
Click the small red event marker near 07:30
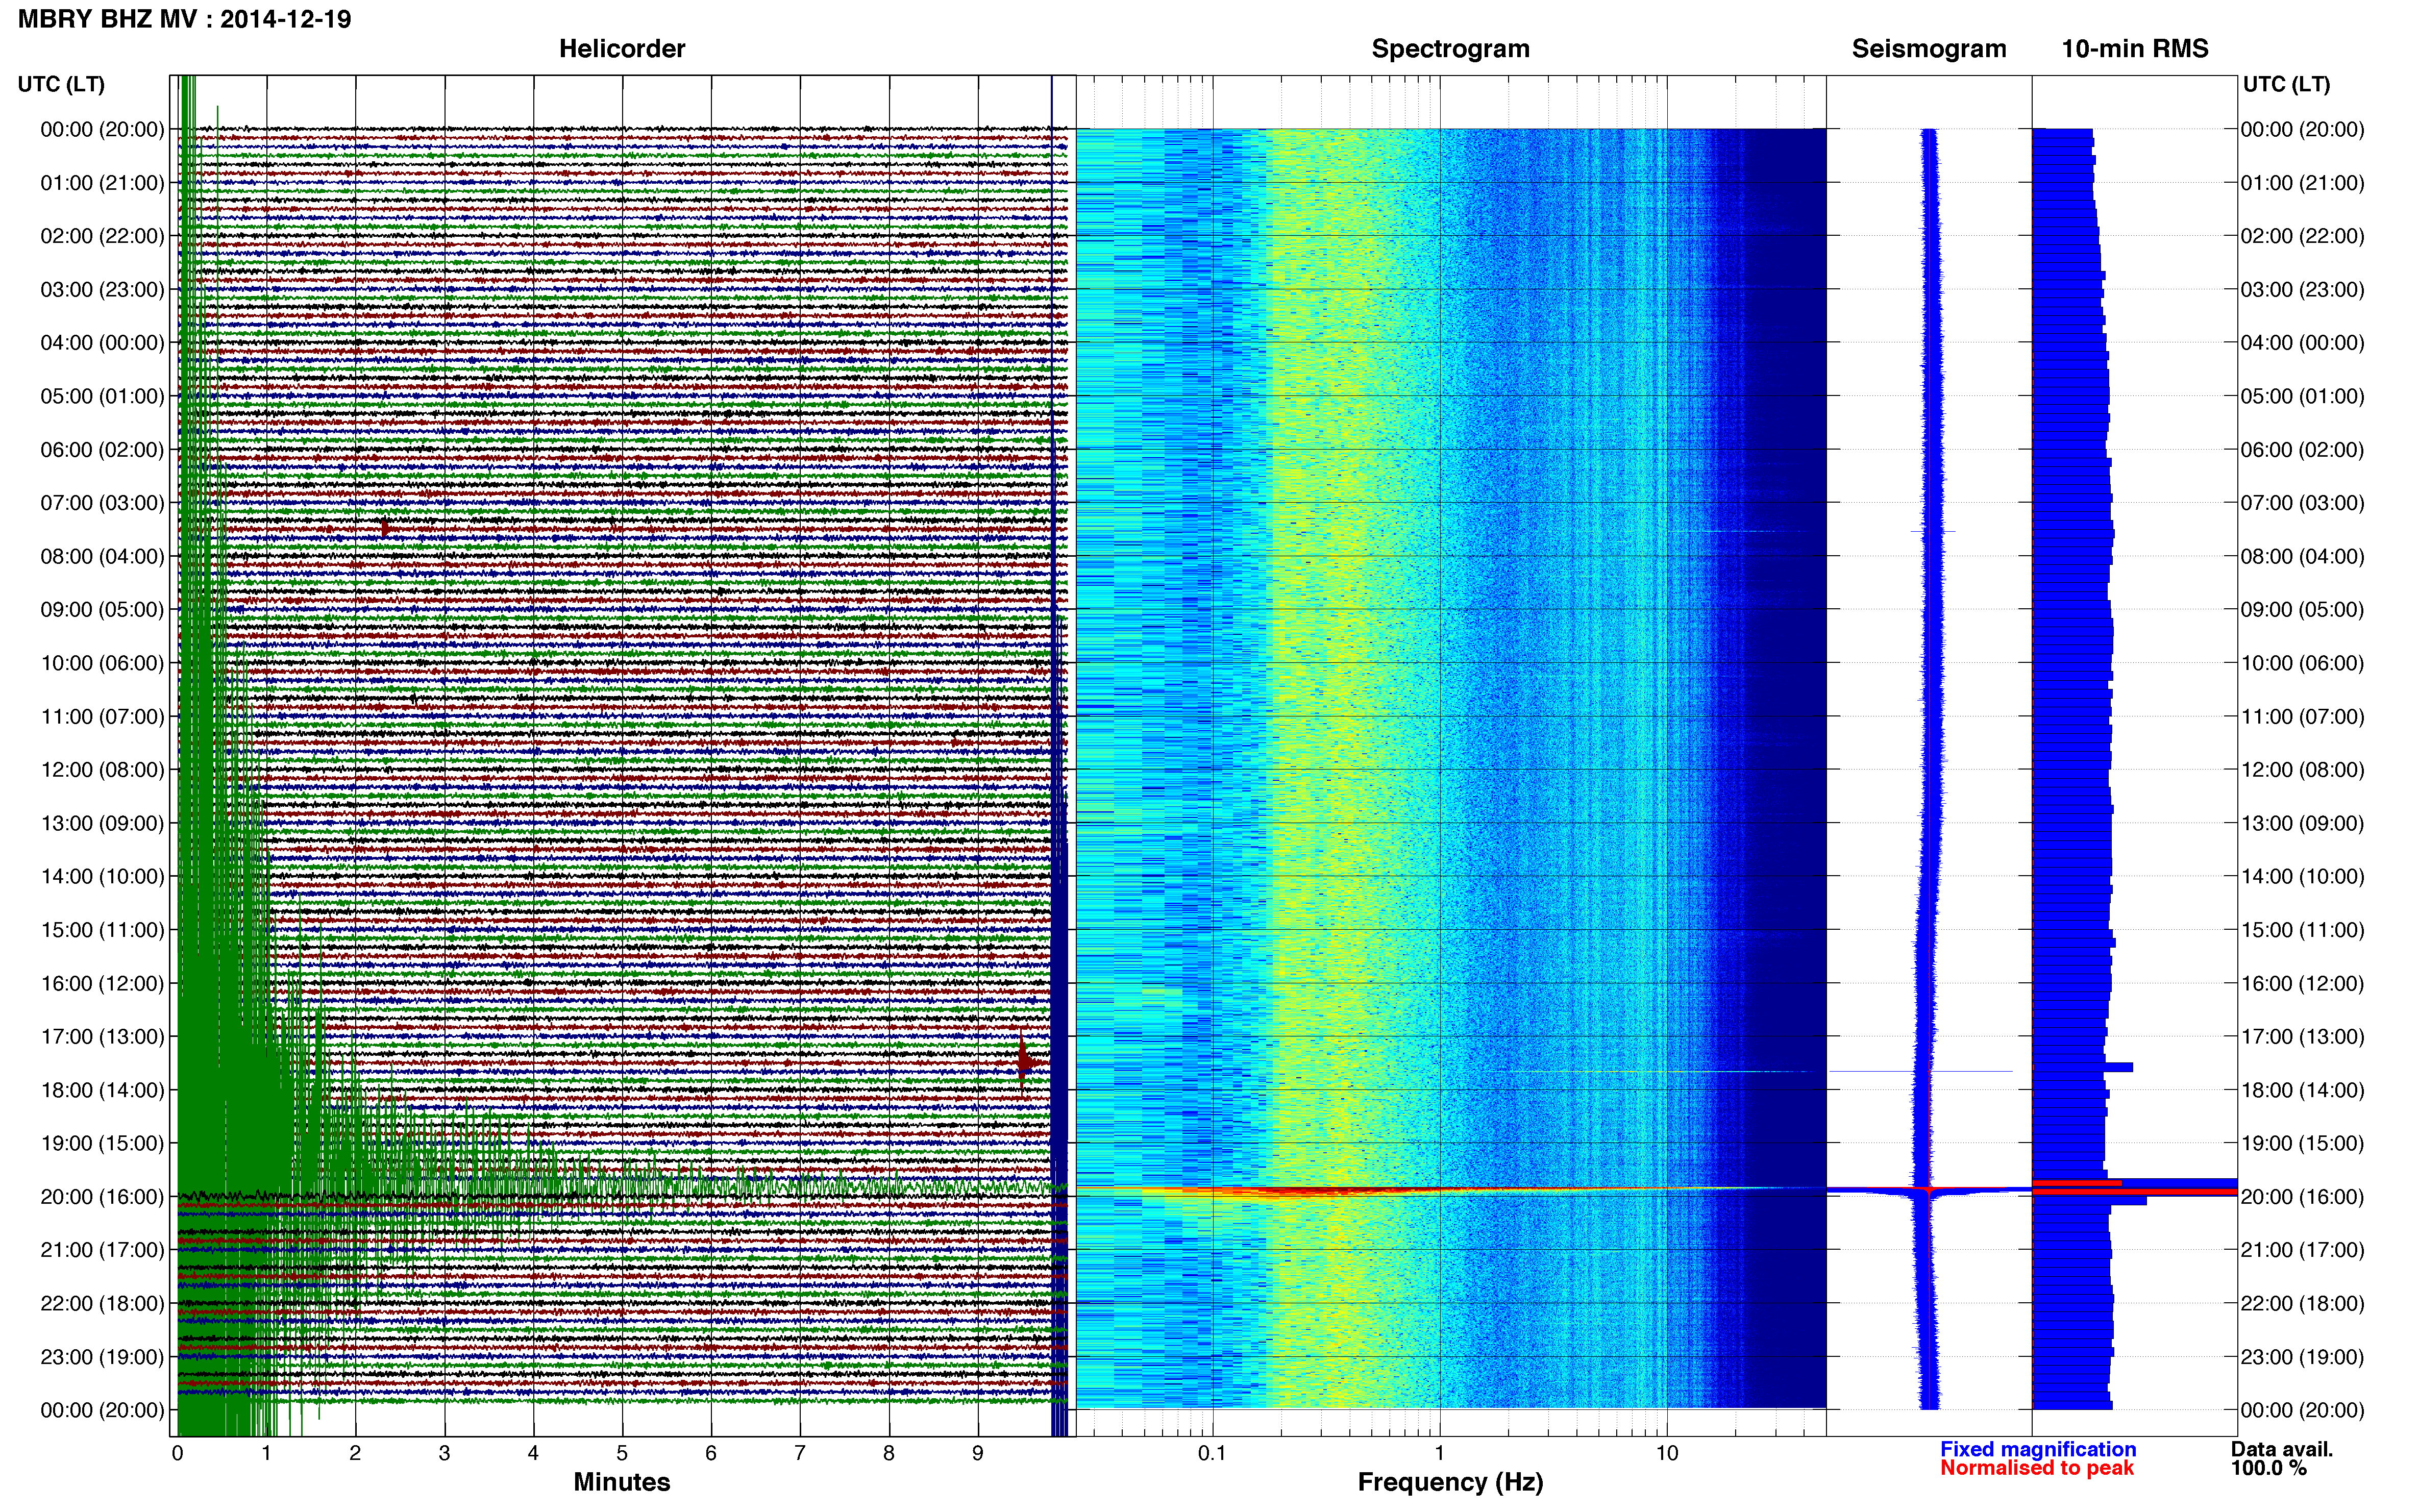pyautogui.click(x=385, y=528)
